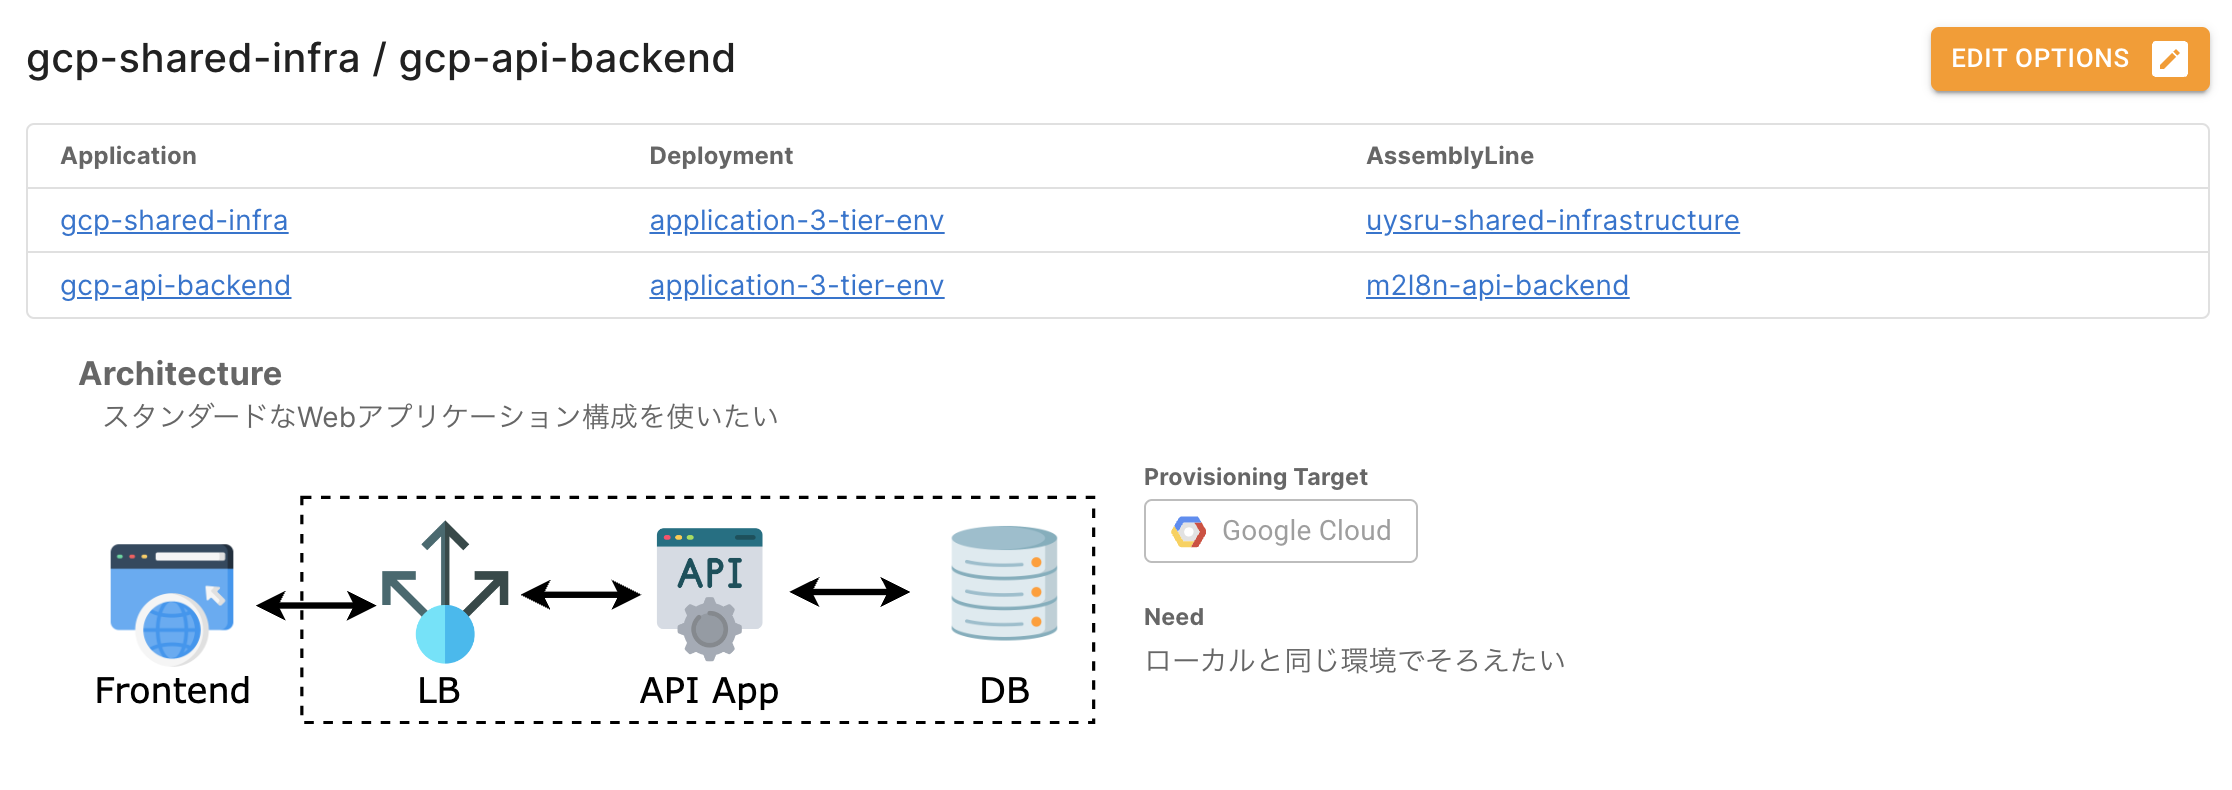
Task: Click the arrow between Frontend and LB
Action: point(316,605)
